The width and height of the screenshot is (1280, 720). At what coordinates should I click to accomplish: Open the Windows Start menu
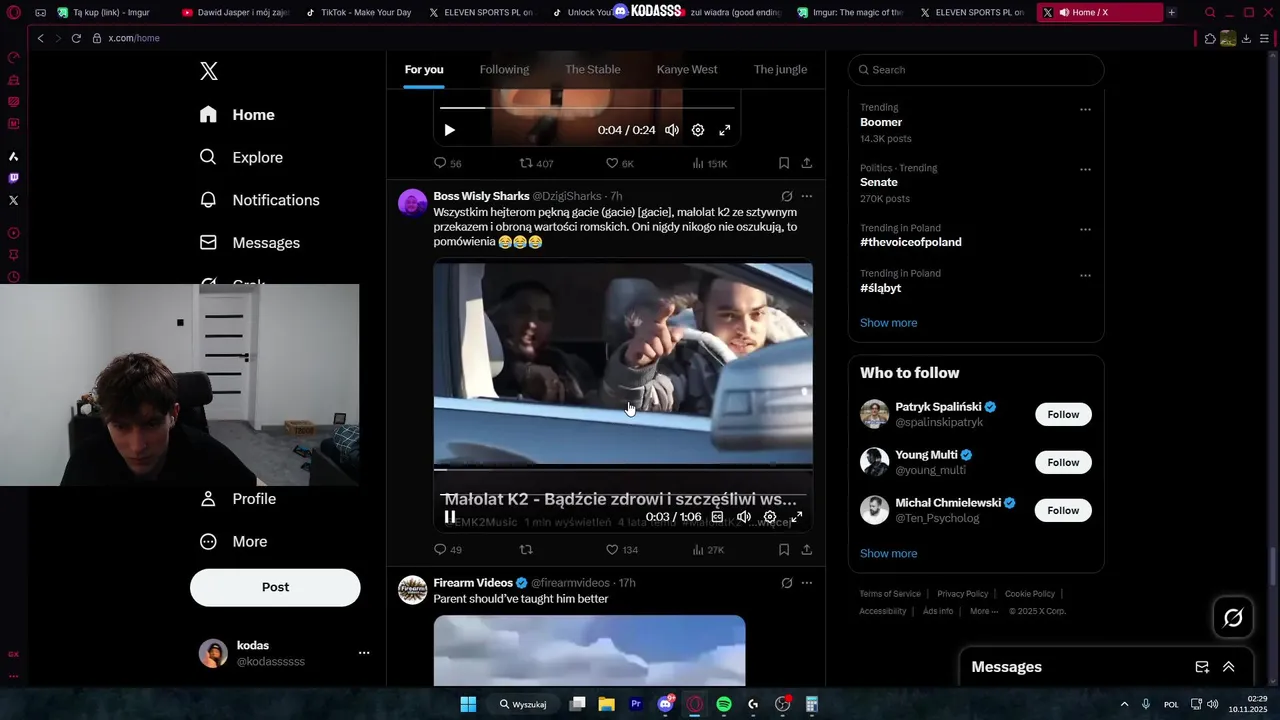click(468, 704)
